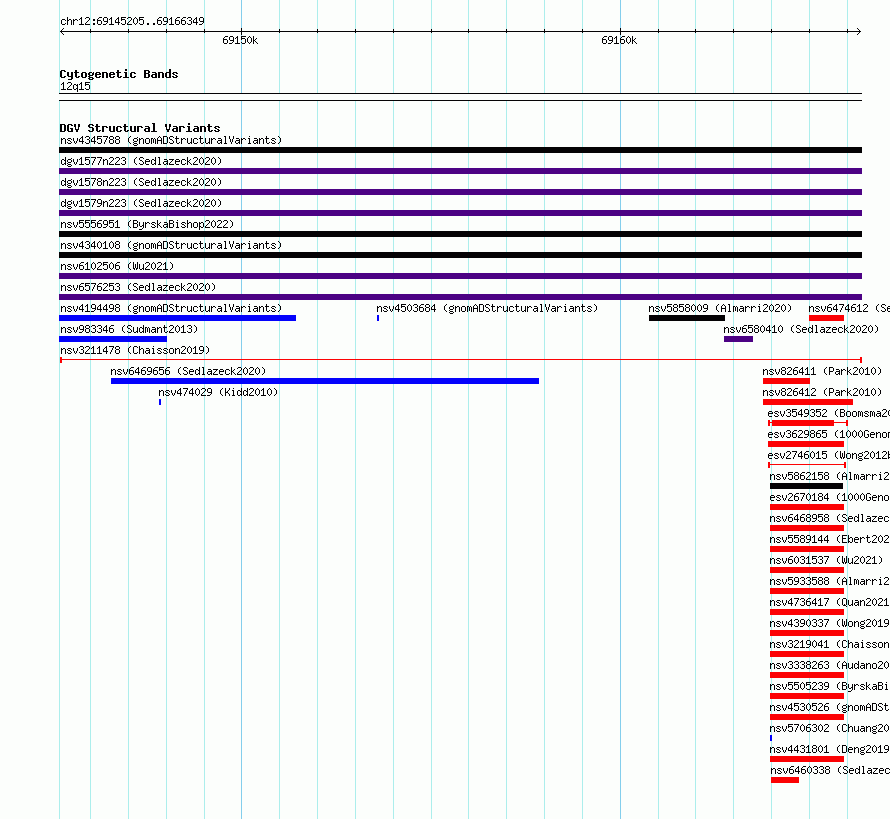Select the nsv3338263 Audano label
890x819 pixels.
pos(830,665)
